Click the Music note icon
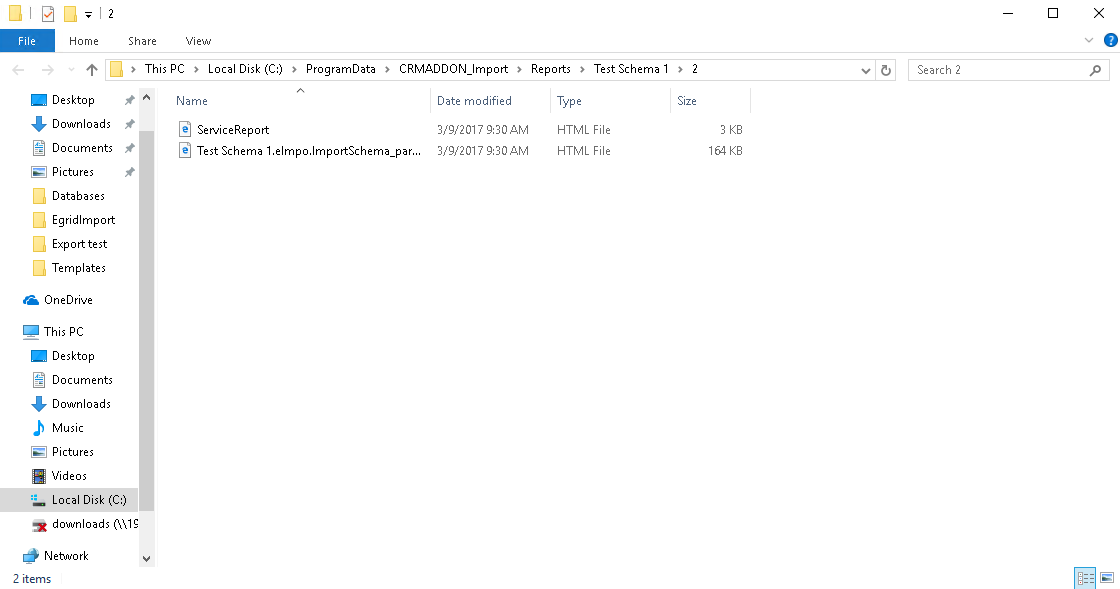This screenshot has height=589, width=1120. coord(39,428)
